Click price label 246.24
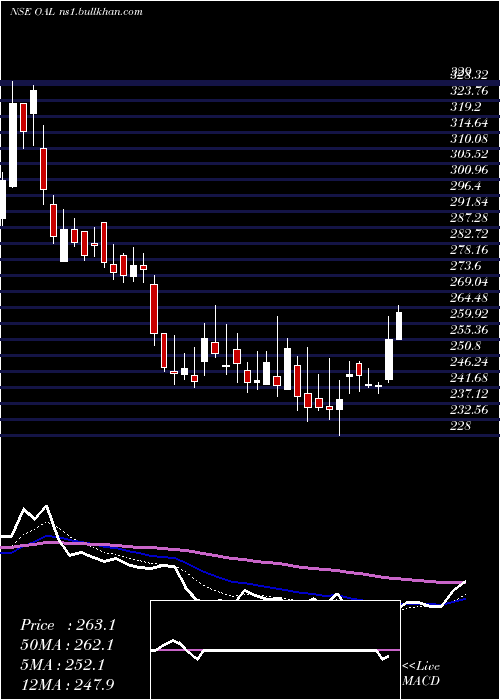The height and width of the screenshot is (700, 500). point(469,362)
